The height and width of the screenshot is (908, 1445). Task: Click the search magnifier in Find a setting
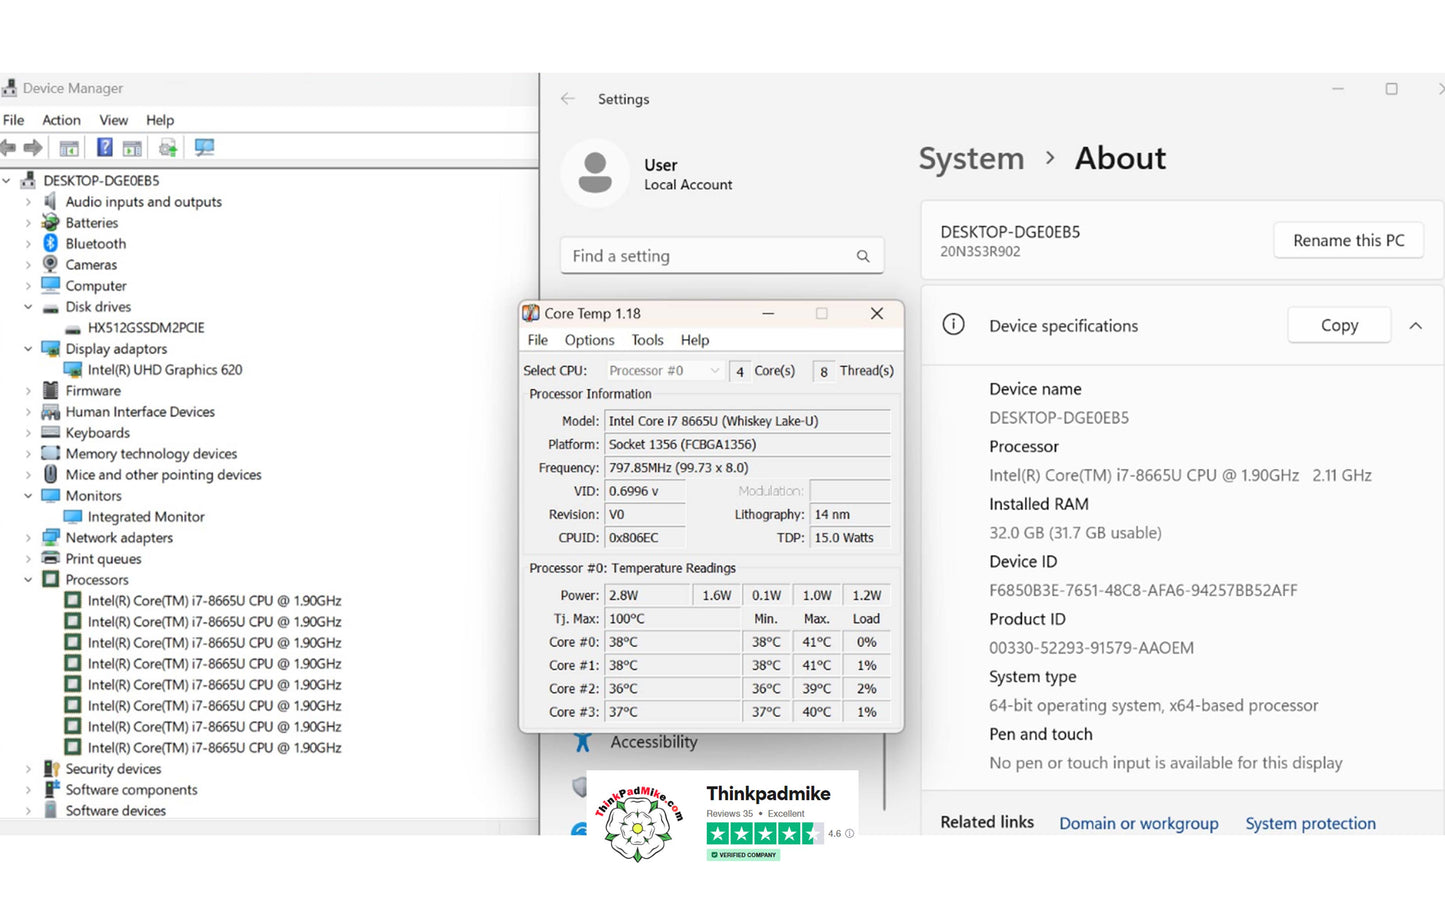coord(863,256)
